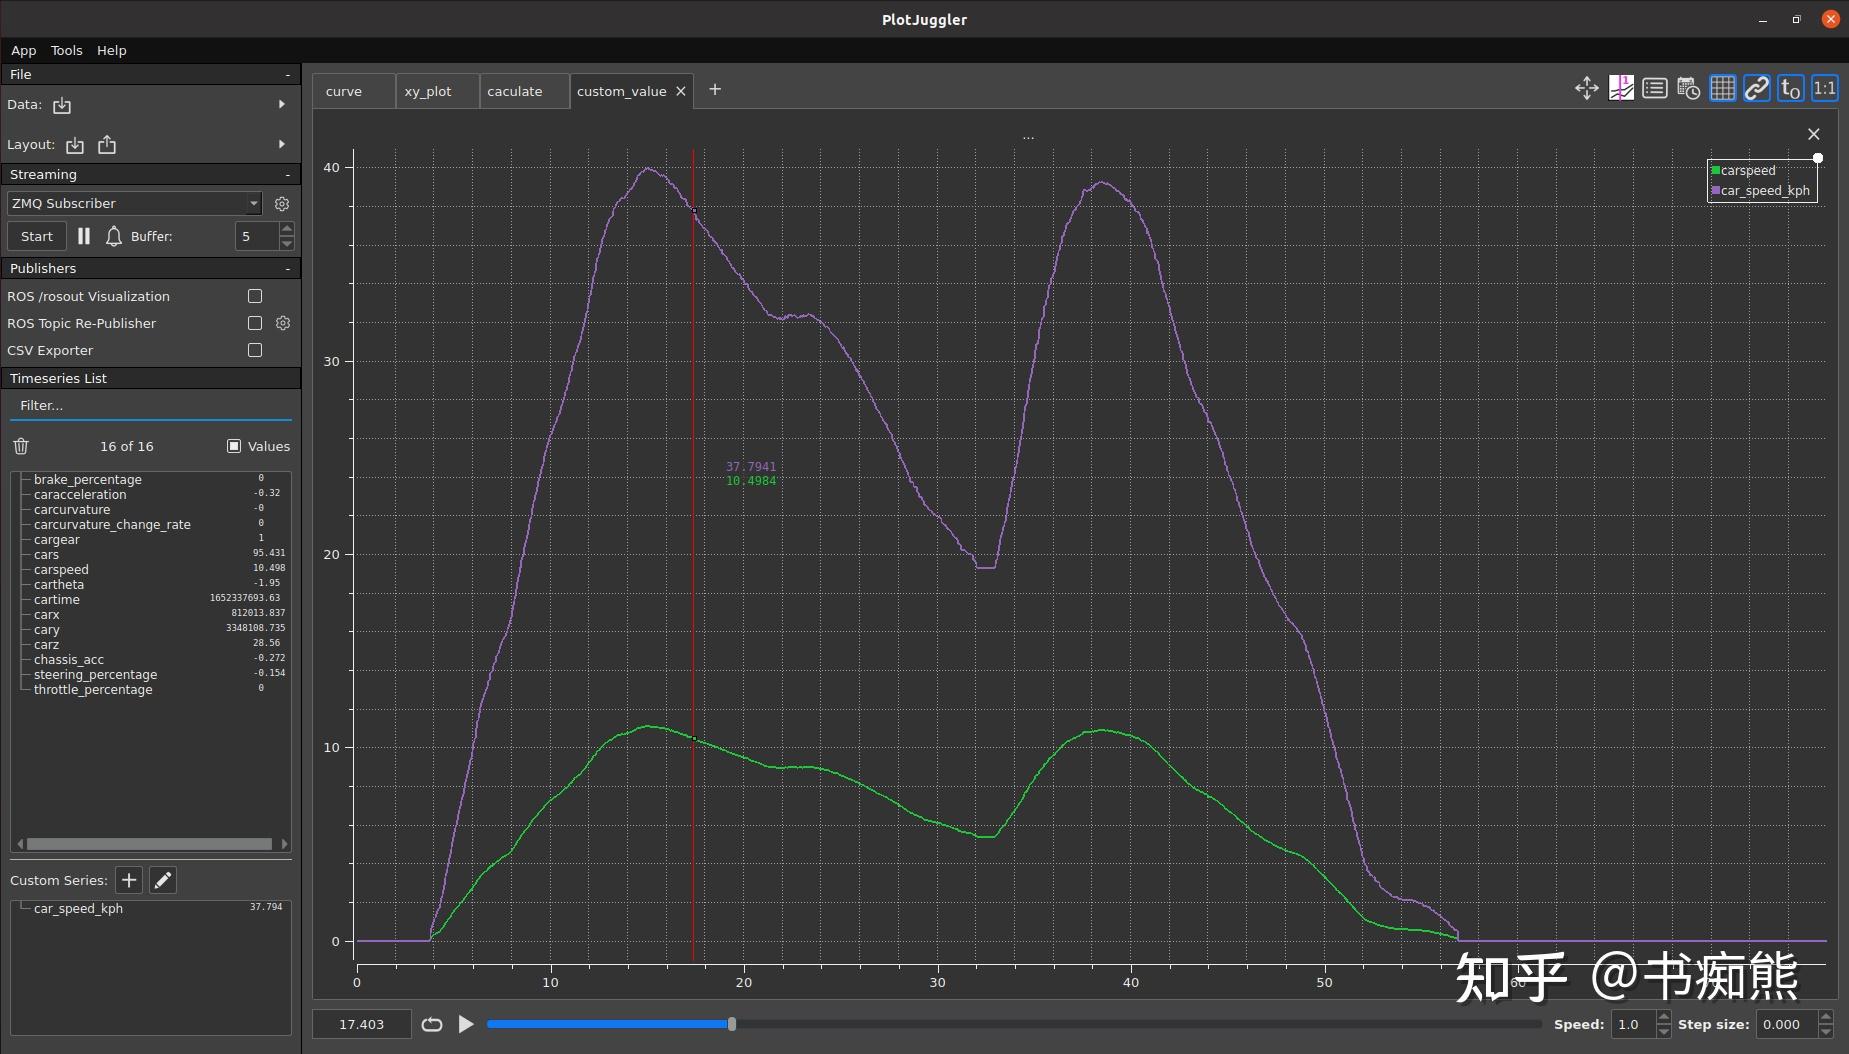Click the load Data file icon
This screenshot has height=1054, width=1849.
point(62,105)
